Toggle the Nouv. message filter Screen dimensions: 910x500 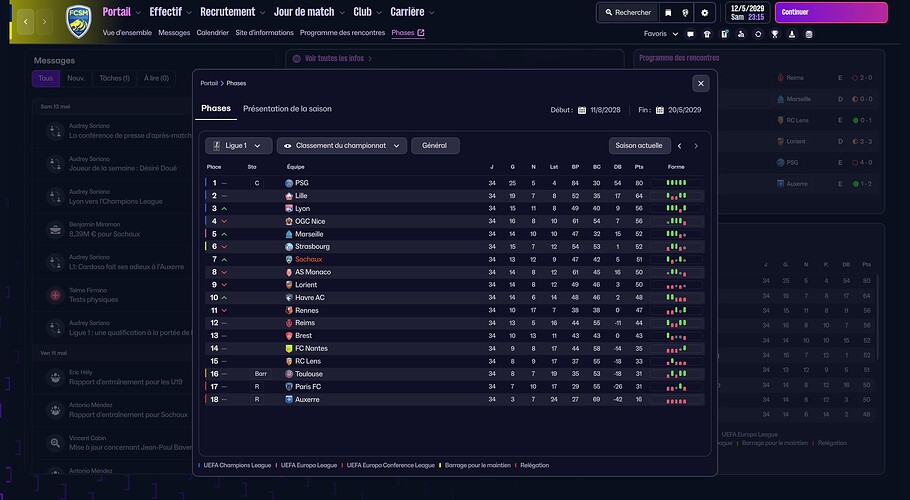(76, 78)
